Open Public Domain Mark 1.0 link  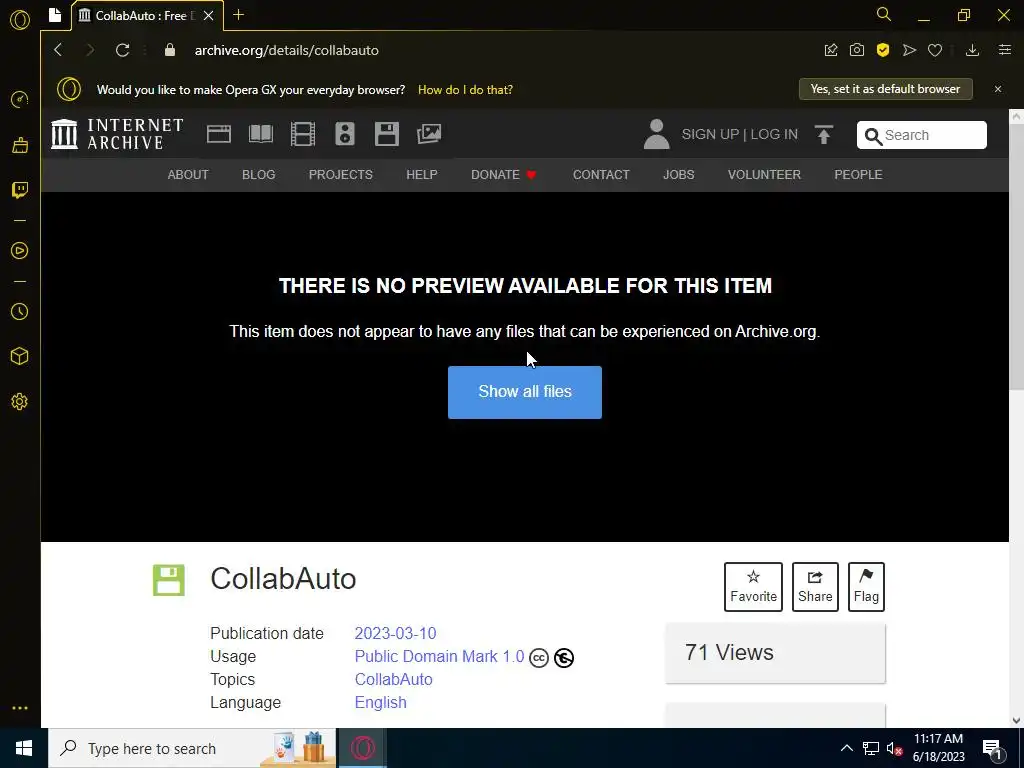[440, 656]
